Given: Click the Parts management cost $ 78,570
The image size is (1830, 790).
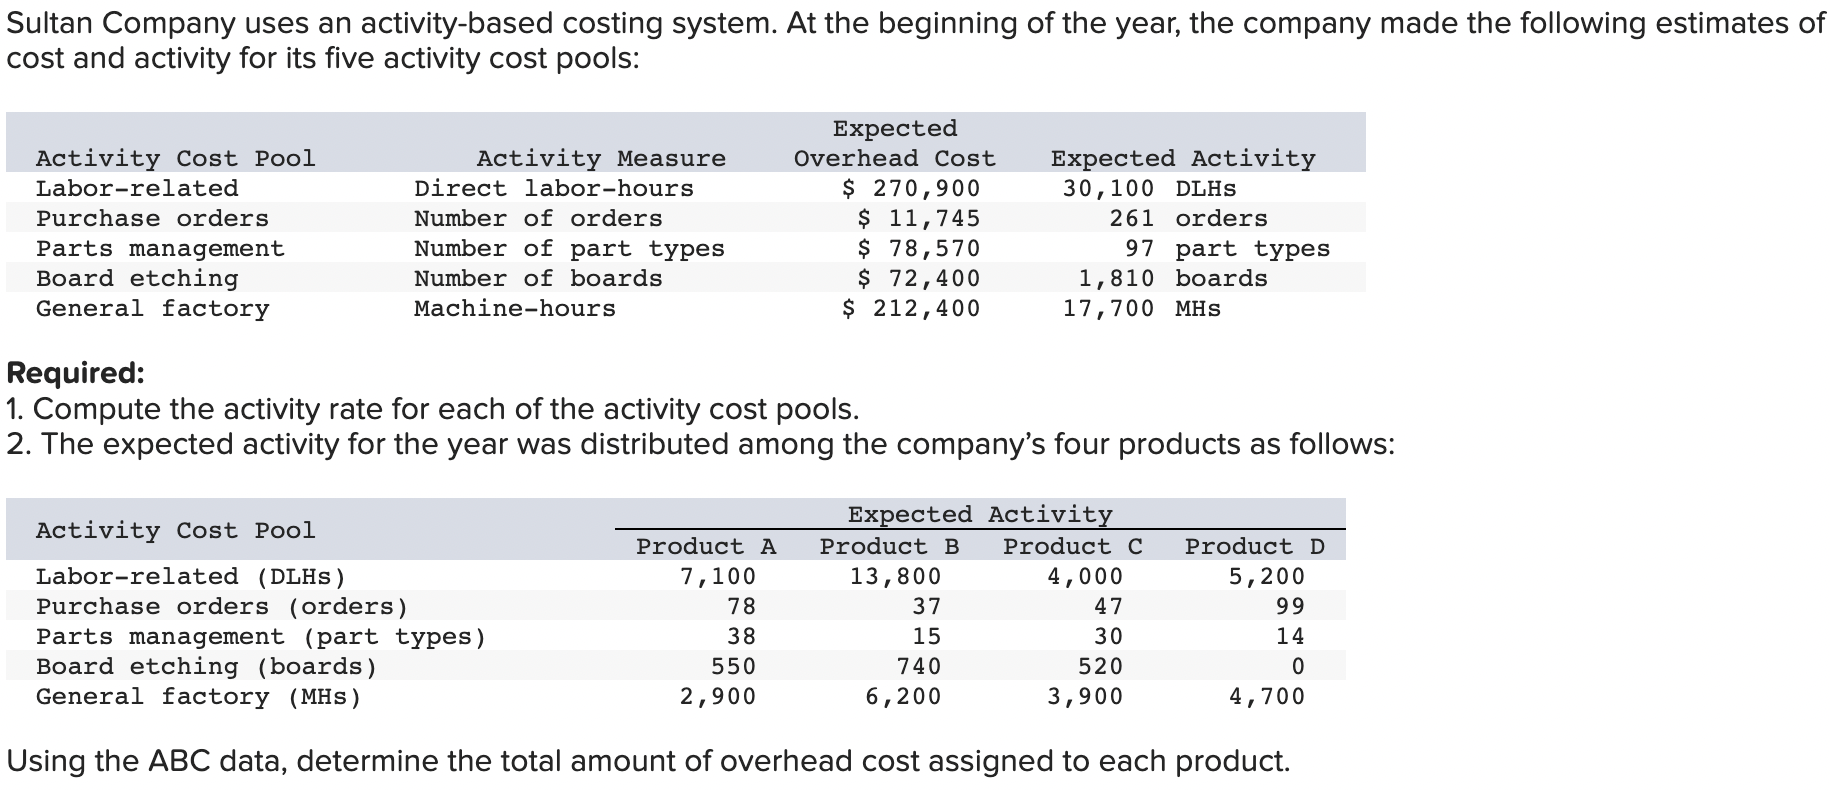Looking at the screenshot, I should click(919, 248).
